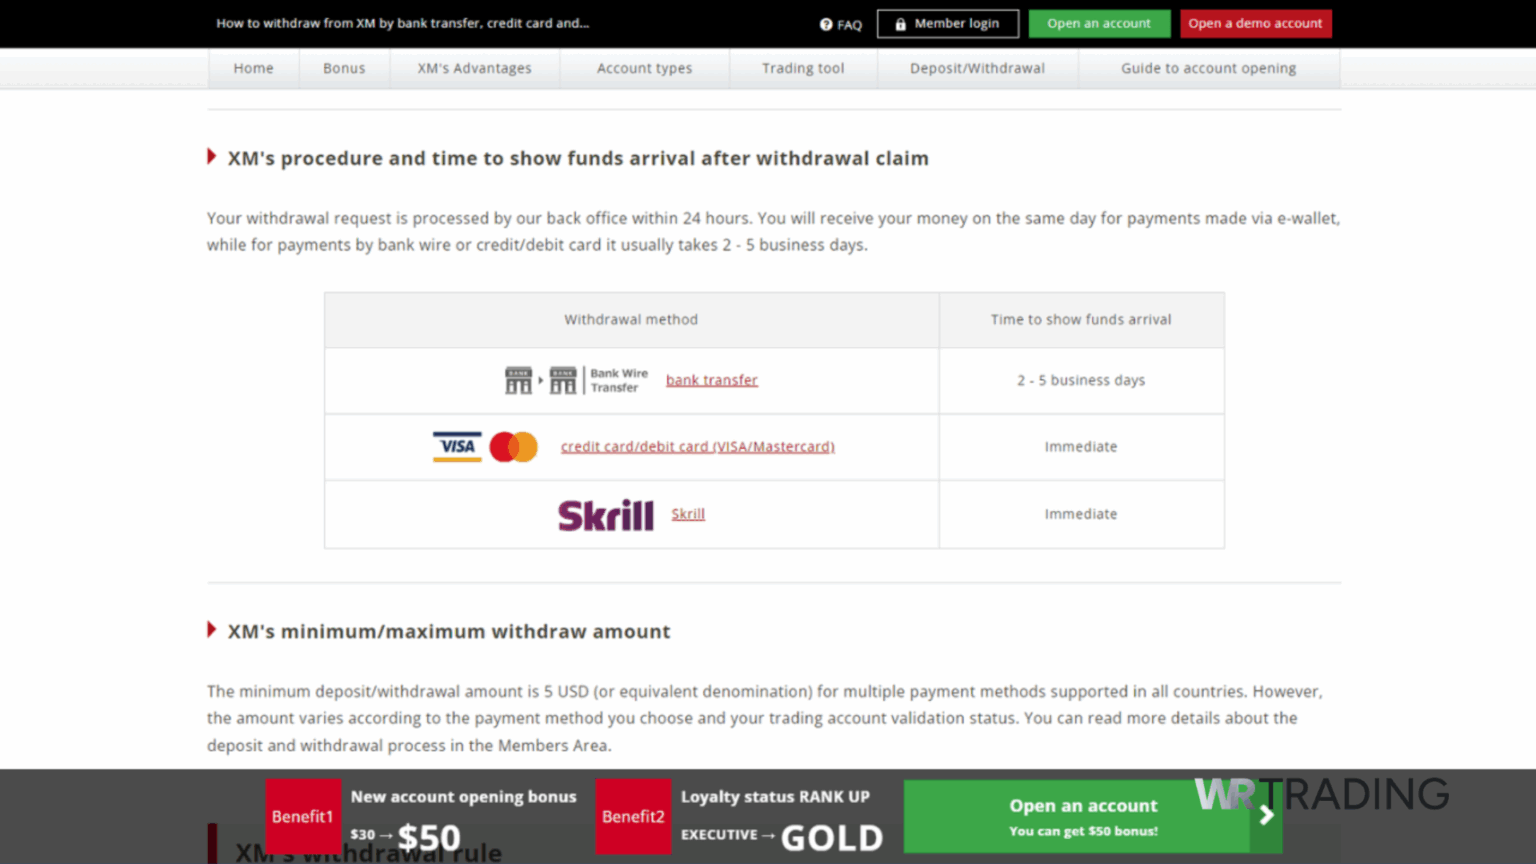Open the credit card/debit card (VISA/Mastercard) link

tap(697, 447)
